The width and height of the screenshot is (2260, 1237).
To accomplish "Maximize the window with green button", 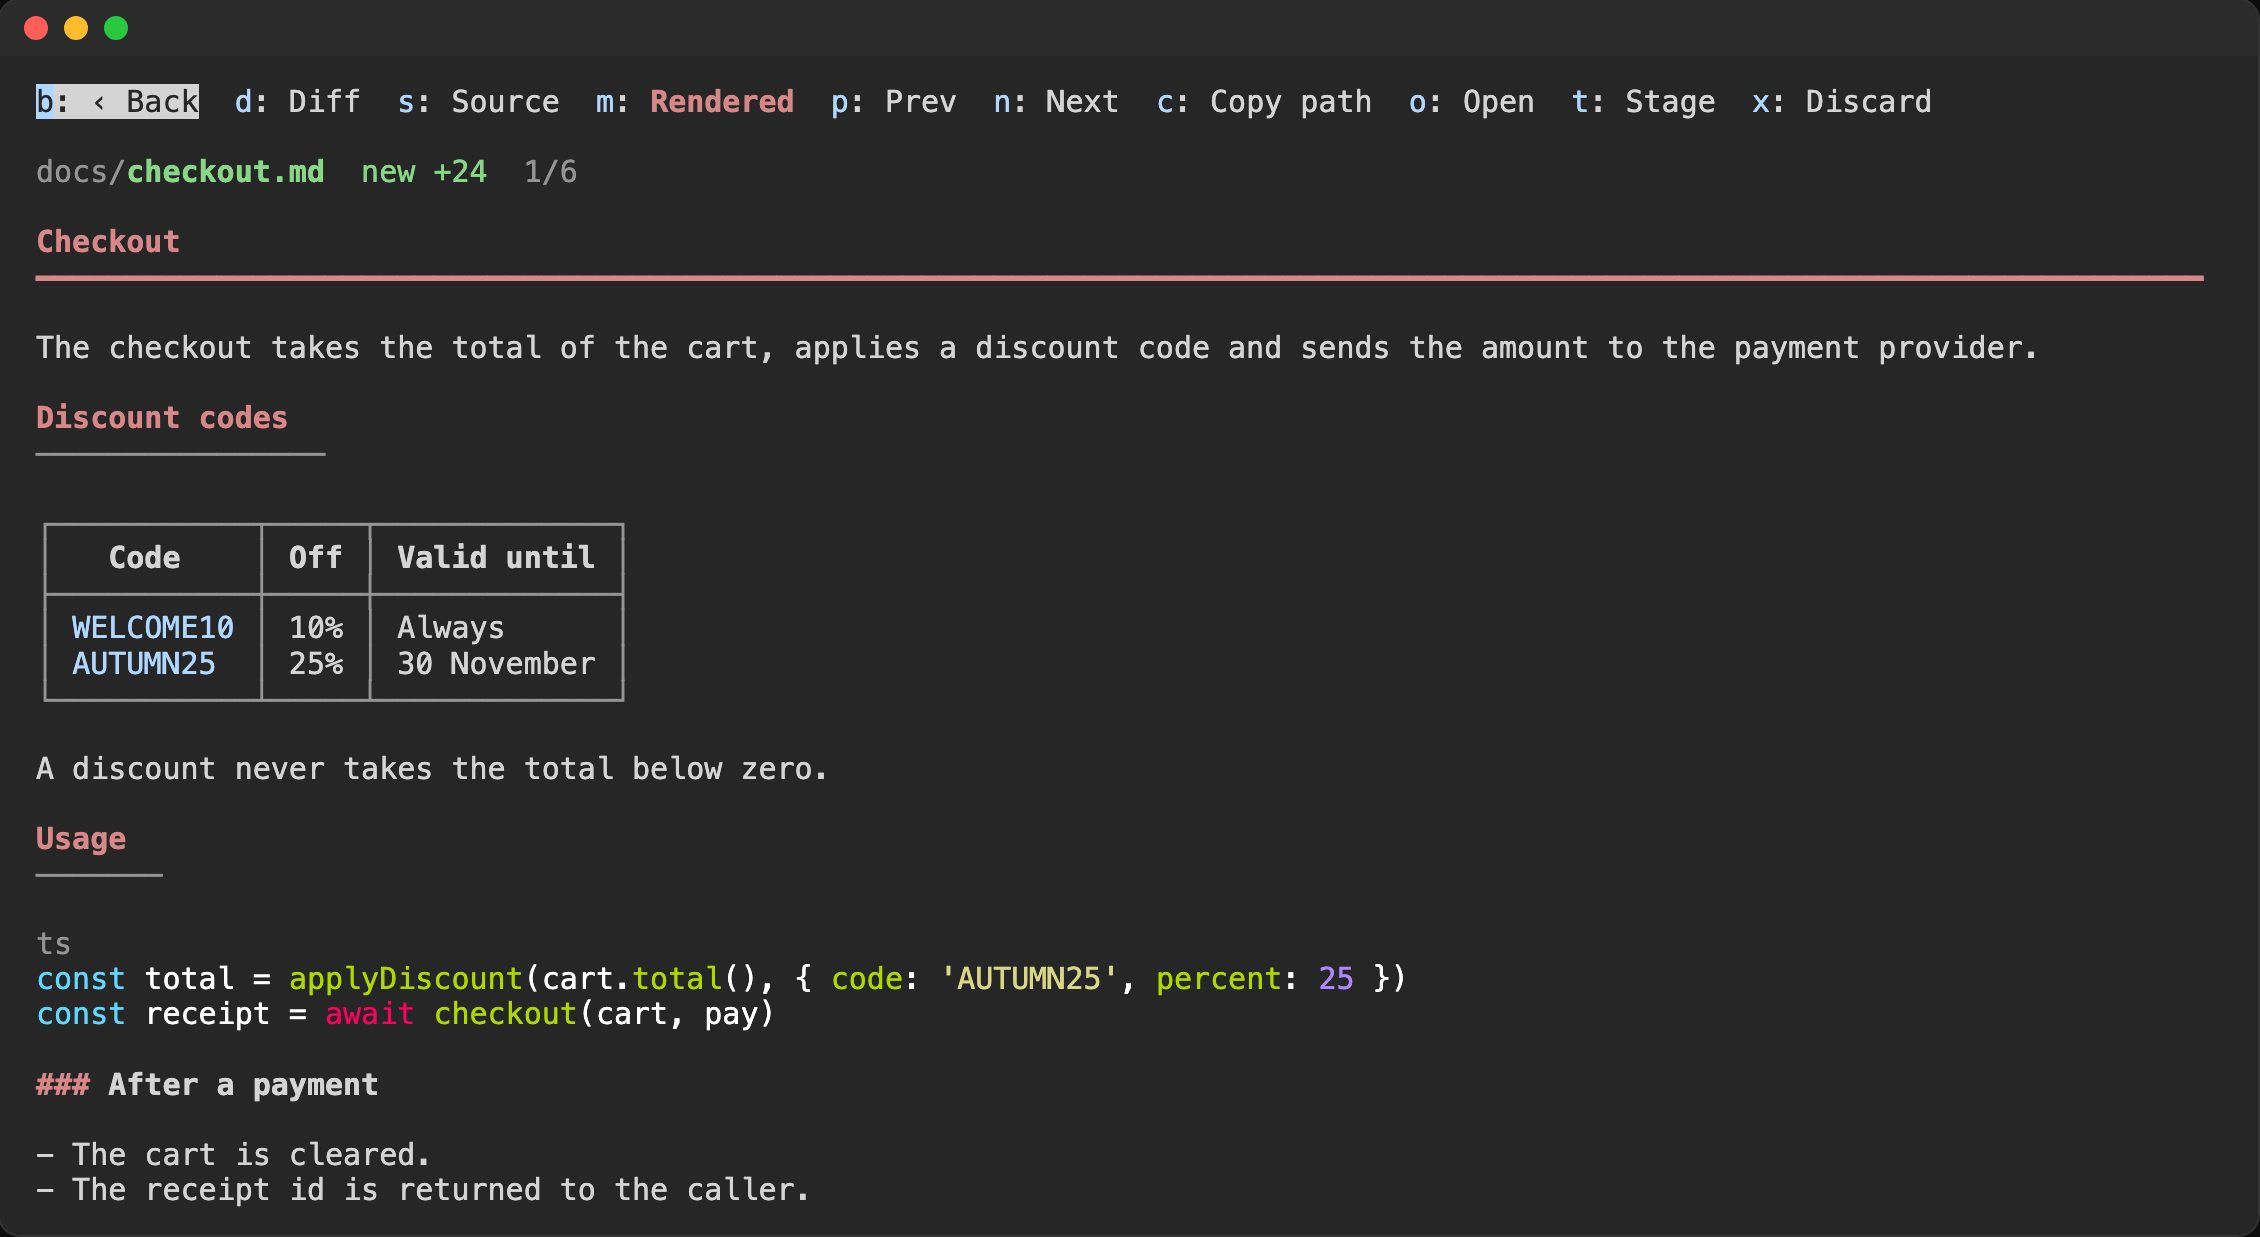I will [116, 28].
